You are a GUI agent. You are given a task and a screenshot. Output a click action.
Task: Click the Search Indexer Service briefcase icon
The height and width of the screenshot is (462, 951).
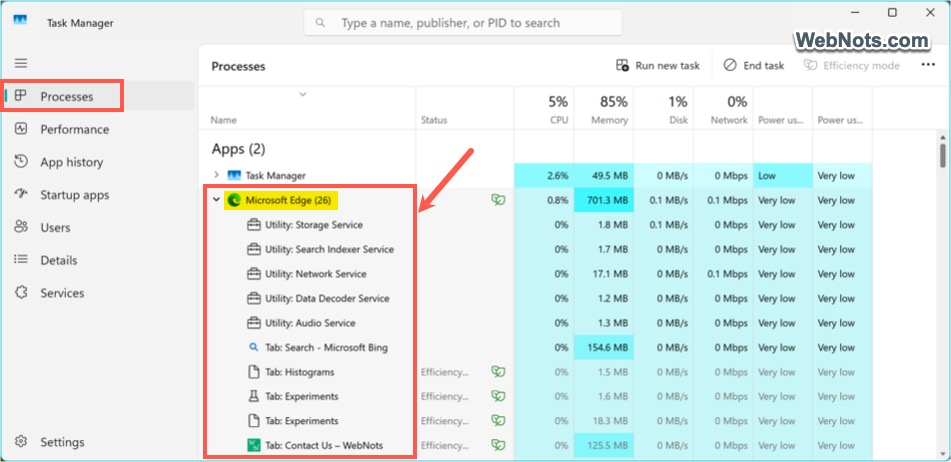(254, 249)
